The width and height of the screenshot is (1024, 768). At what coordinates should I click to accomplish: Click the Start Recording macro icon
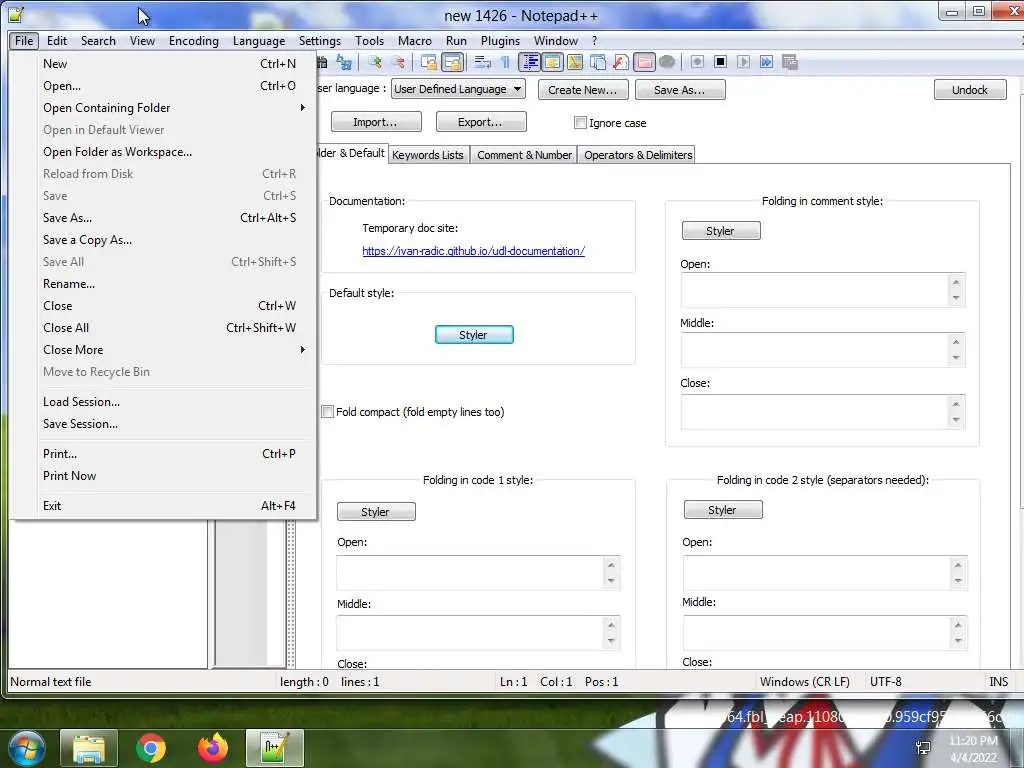click(697, 62)
